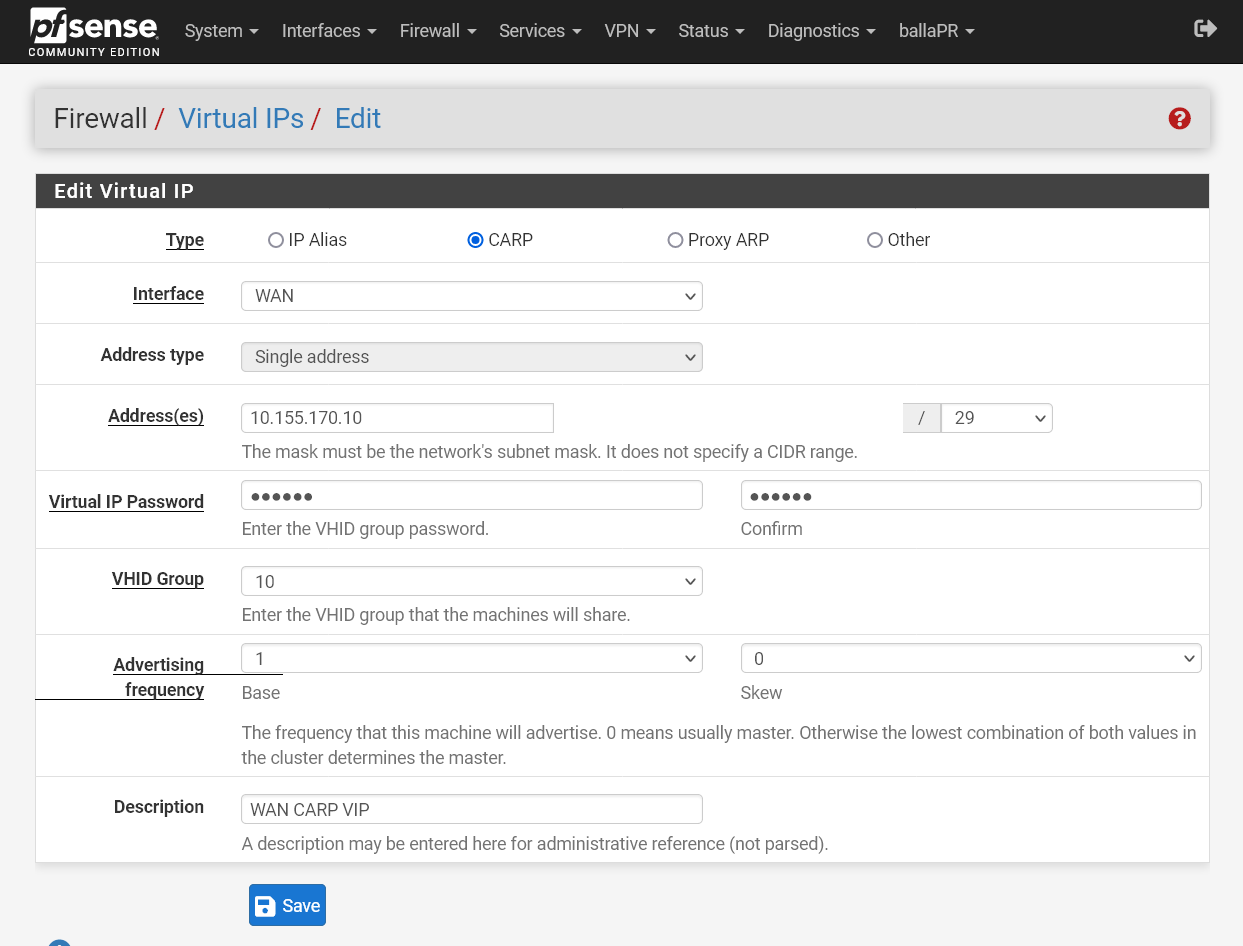1243x946 pixels.
Task: Click the logout arrow icon
Action: (x=1205, y=29)
